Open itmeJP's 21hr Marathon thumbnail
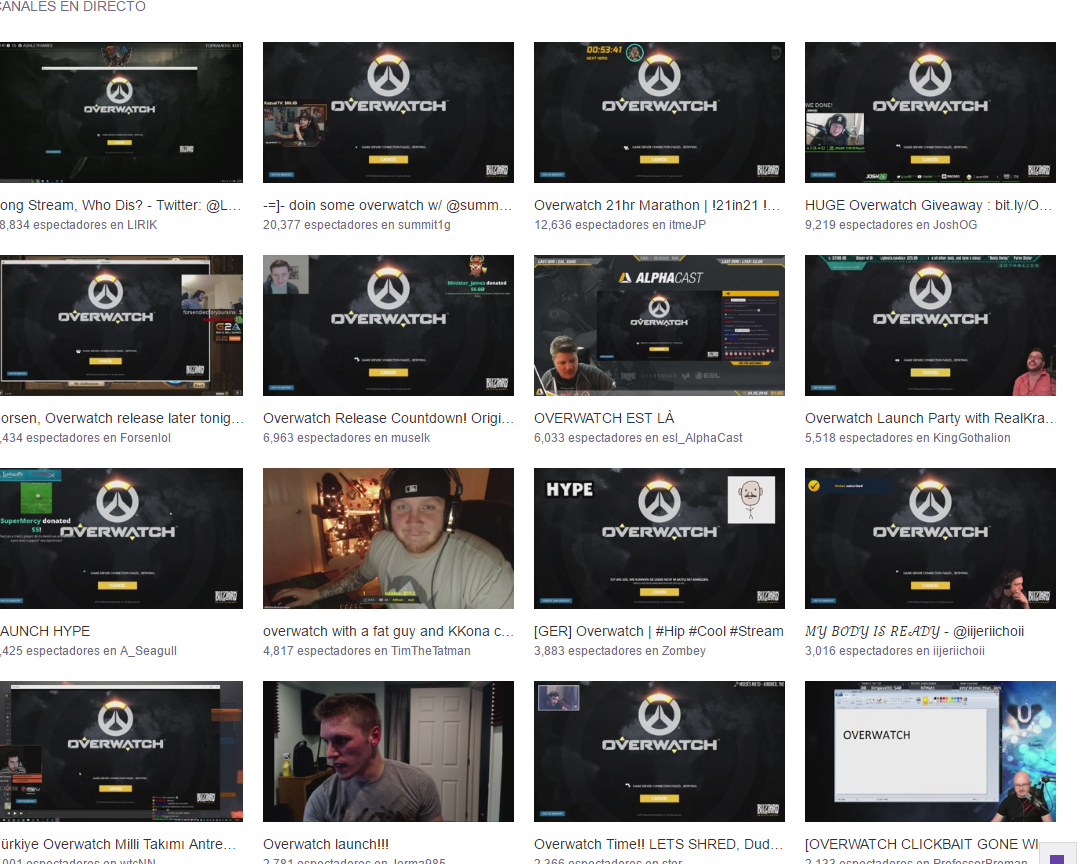The width and height of the screenshot is (1082, 864). 659,112
